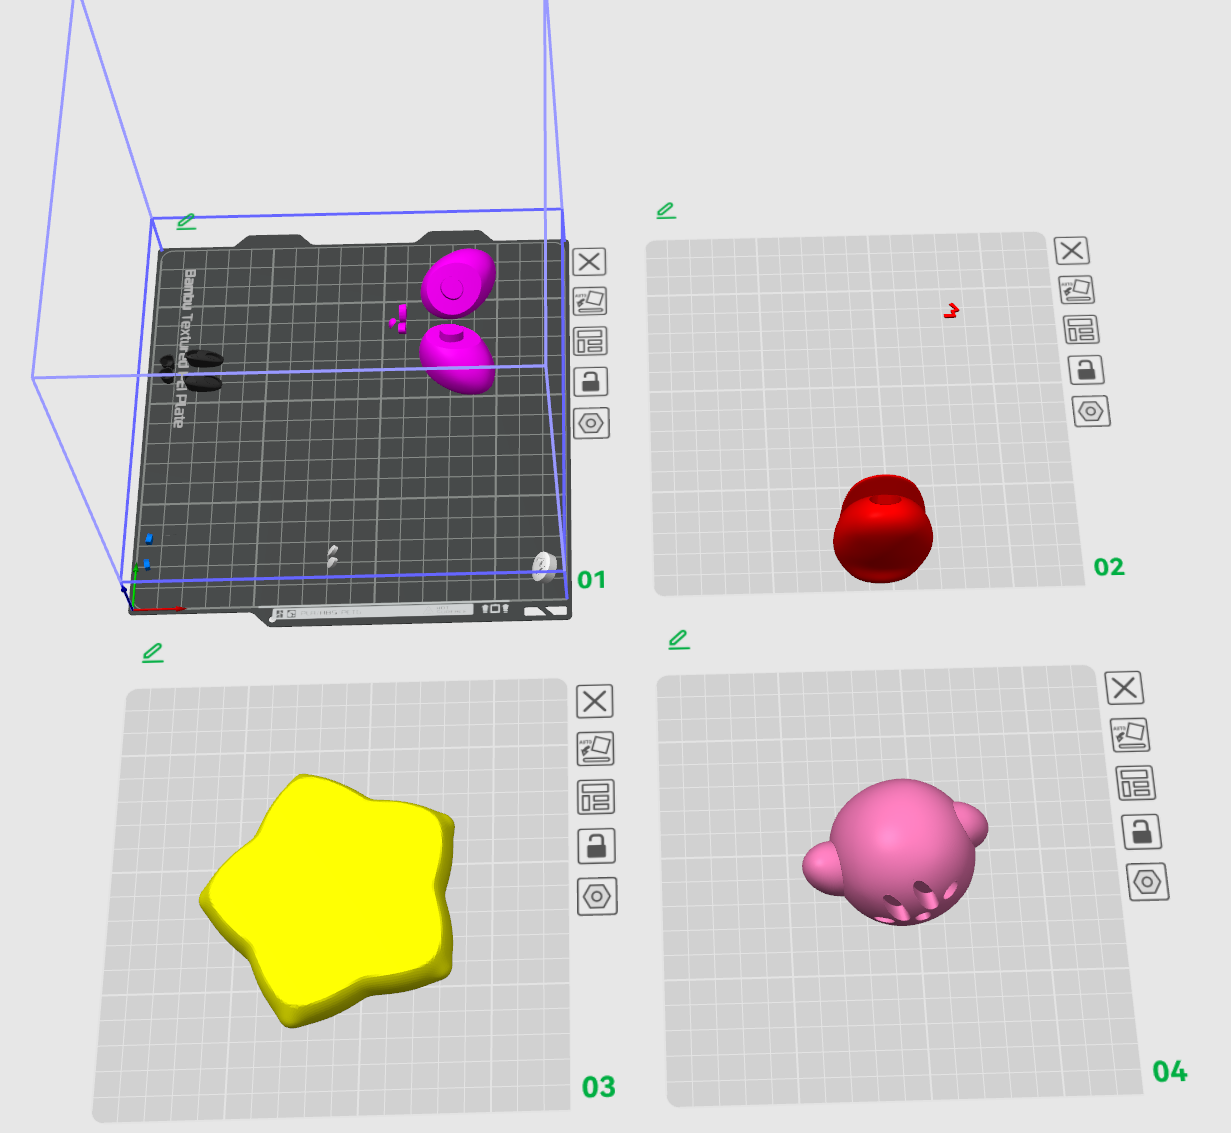Viewport: 1231px width, 1133px height.
Task: Arrange objects on plate 03
Action: pyautogui.click(x=596, y=797)
